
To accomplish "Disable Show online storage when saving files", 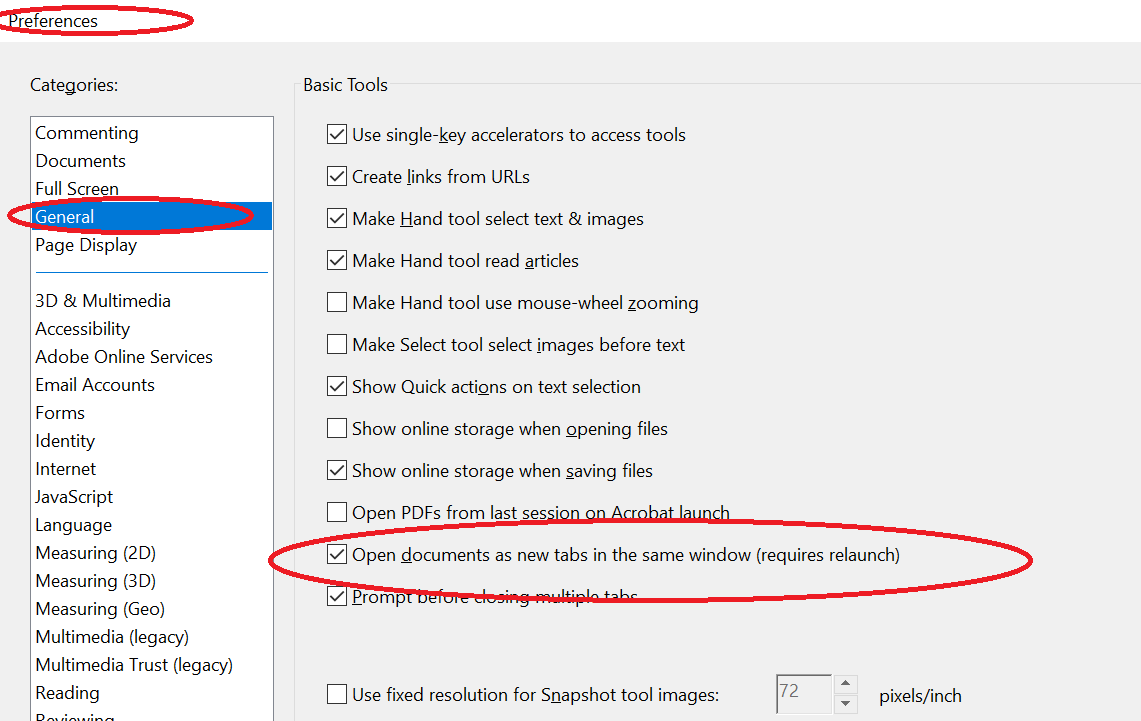I will 337,470.
